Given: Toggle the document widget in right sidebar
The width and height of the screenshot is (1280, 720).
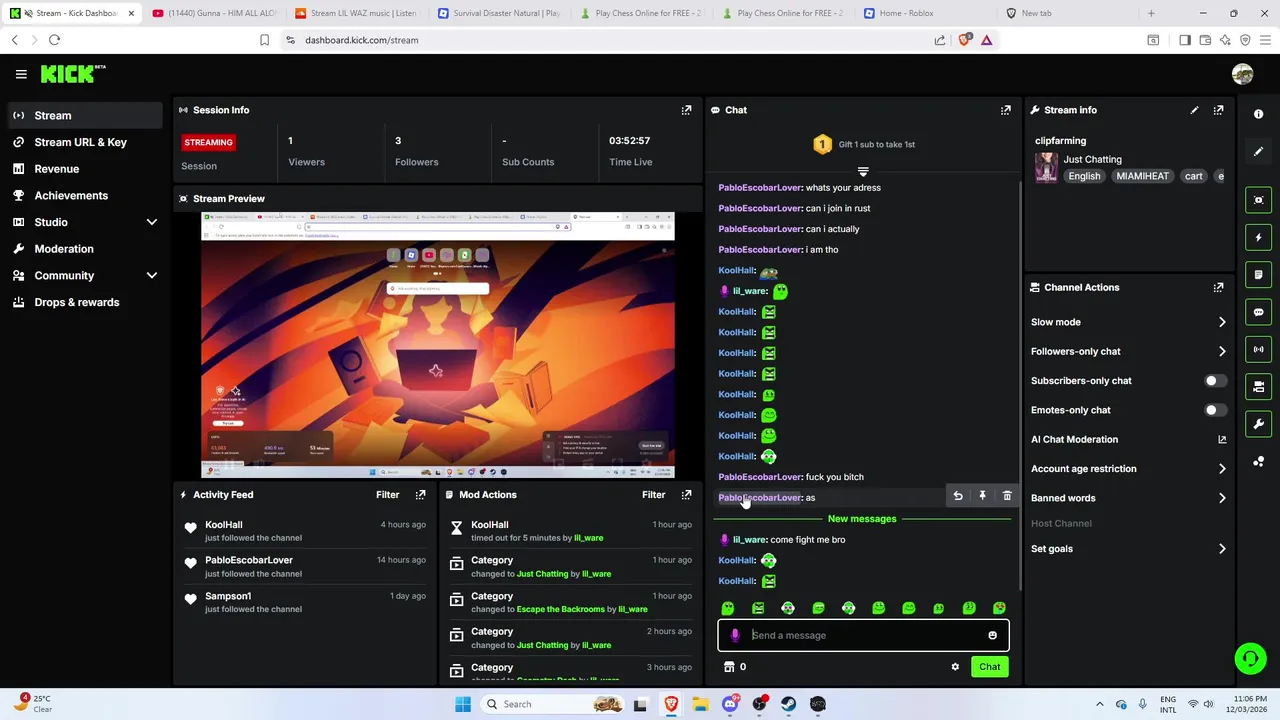Looking at the screenshot, I should coord(1258,274).
